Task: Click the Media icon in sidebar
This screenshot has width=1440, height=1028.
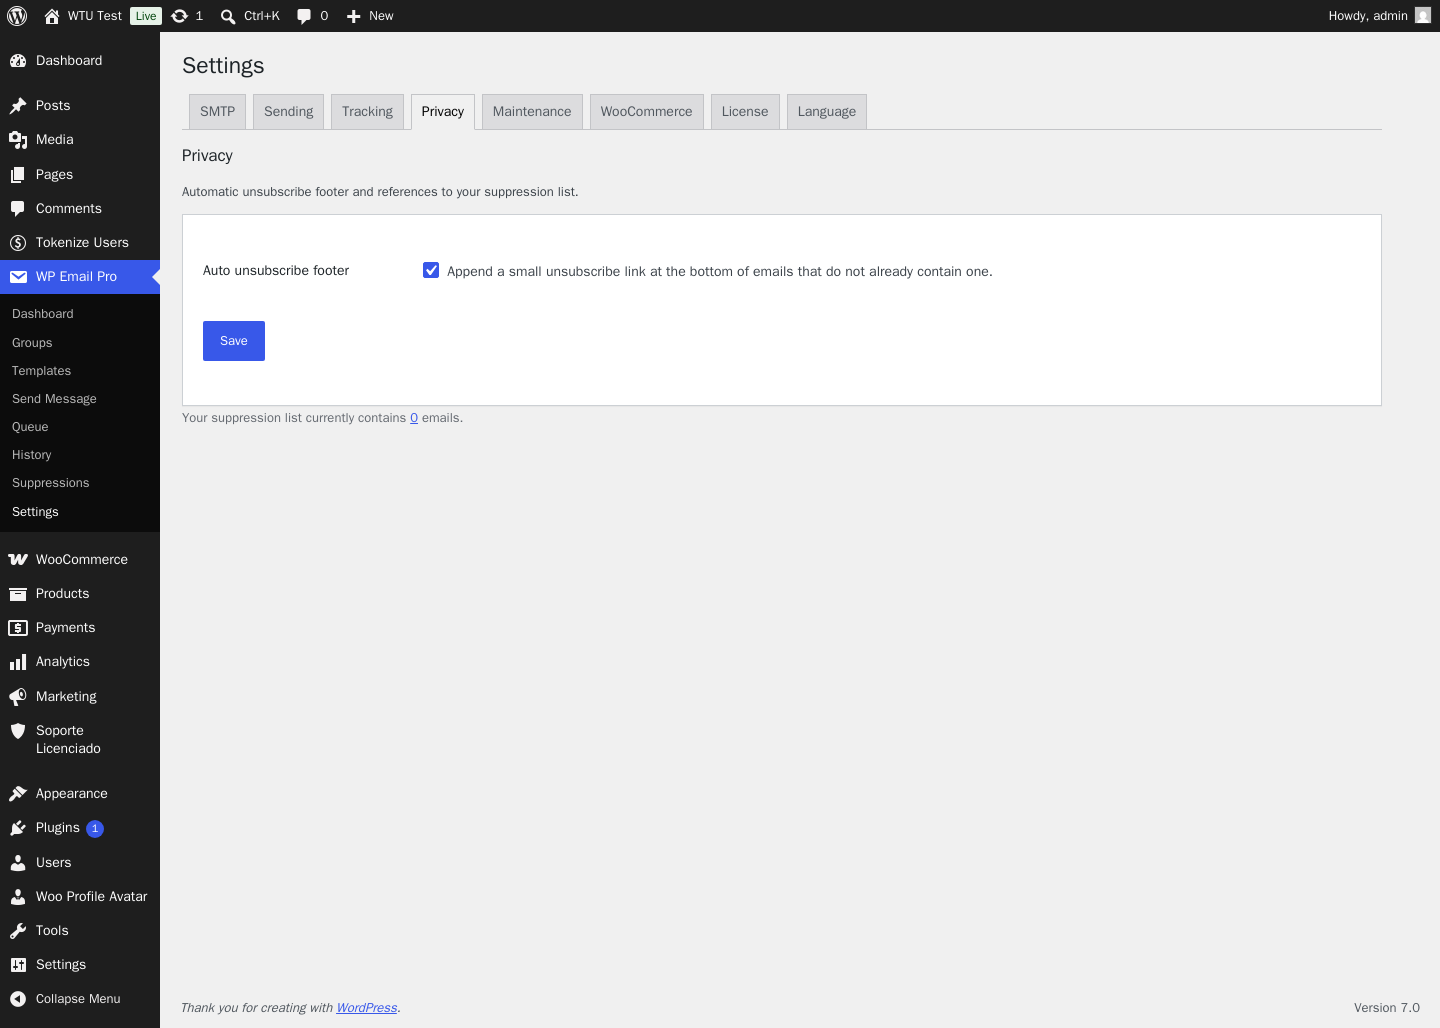Action: tap(18, 140)
